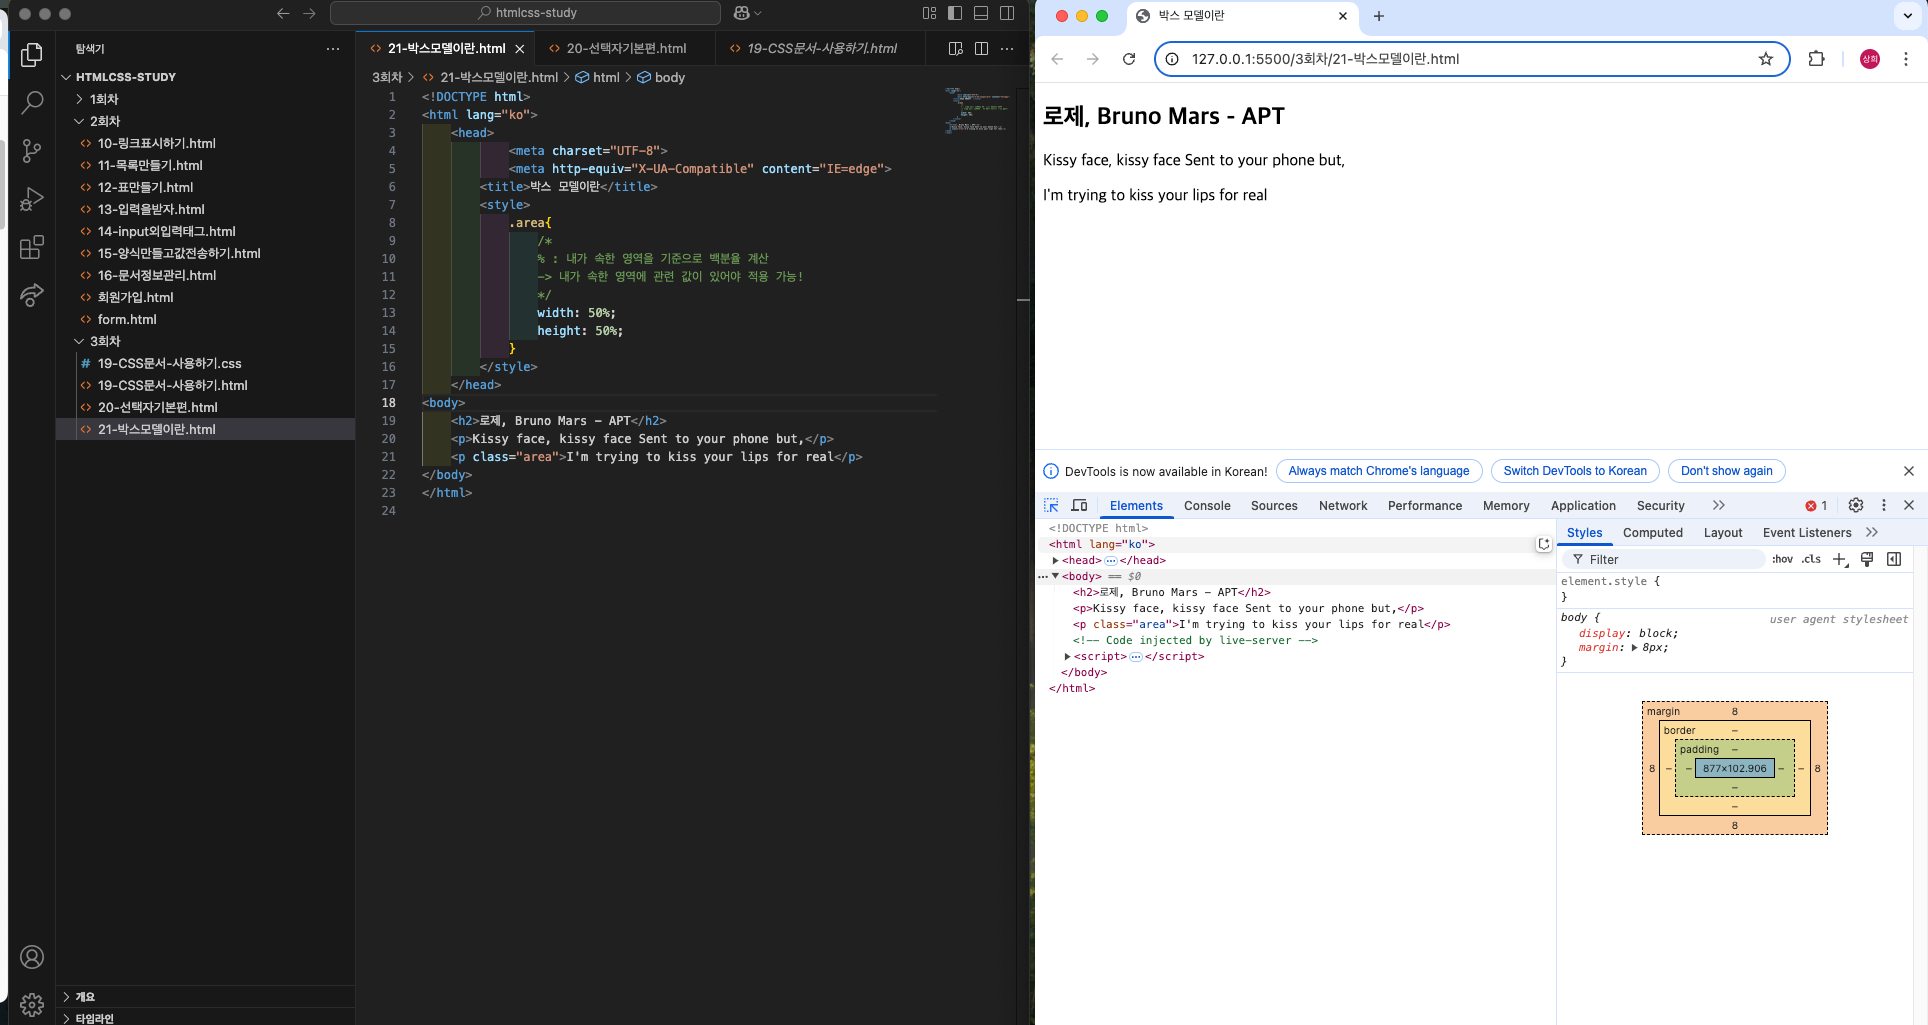The image size is (1928, 1025).
Task: Open the Explorer view in VS Code activity bar
Action: click(x=32, y=55)
